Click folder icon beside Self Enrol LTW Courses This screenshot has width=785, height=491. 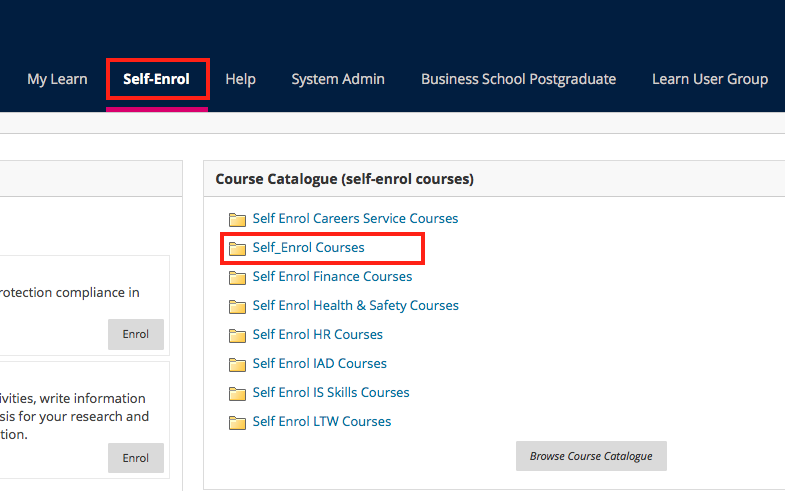[237, 422]
